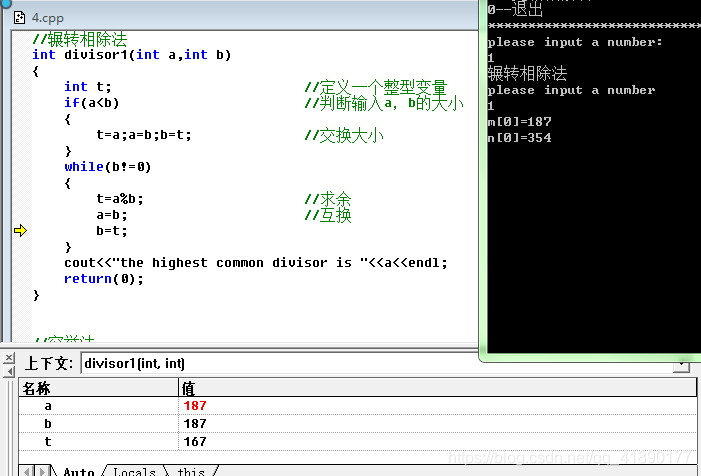Click the line 'b=t;' in the code

coord(112,231)
